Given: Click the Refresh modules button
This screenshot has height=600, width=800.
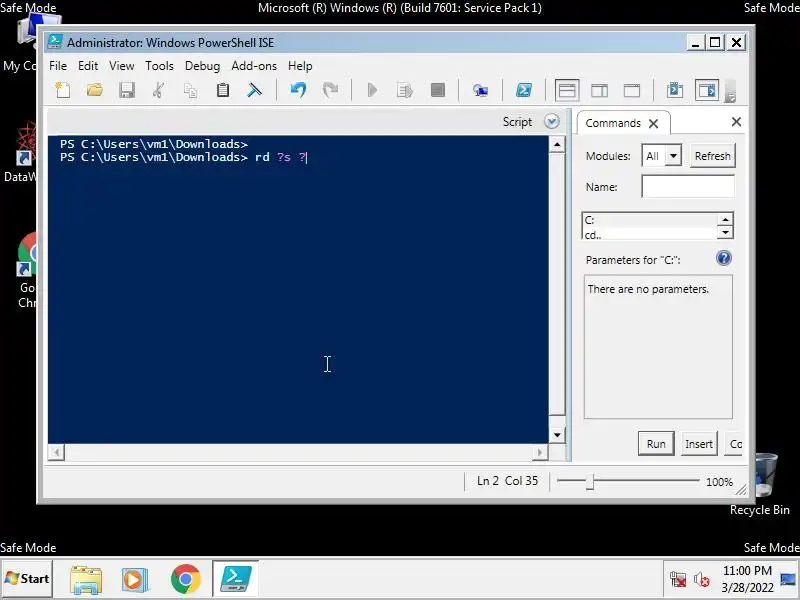Looking at the screenshot, I should tap(712, 156).
